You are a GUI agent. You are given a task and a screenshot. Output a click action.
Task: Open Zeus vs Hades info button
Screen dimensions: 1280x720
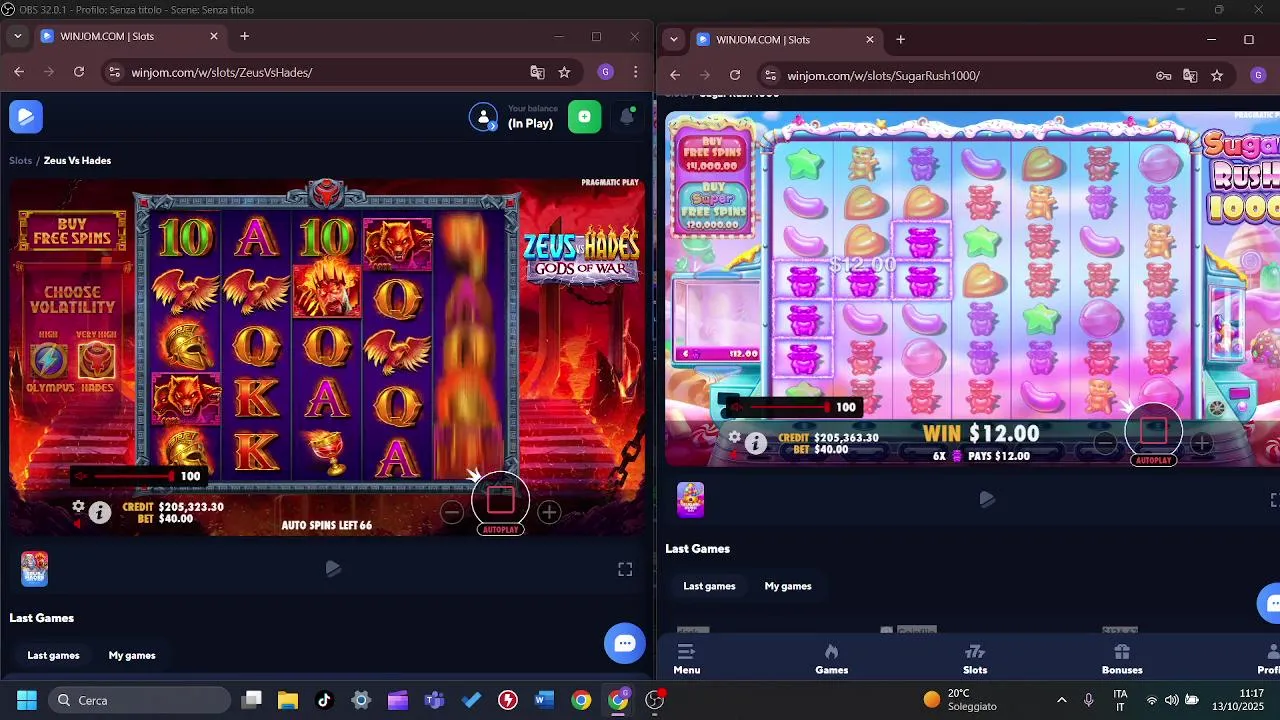pos(100,513)
